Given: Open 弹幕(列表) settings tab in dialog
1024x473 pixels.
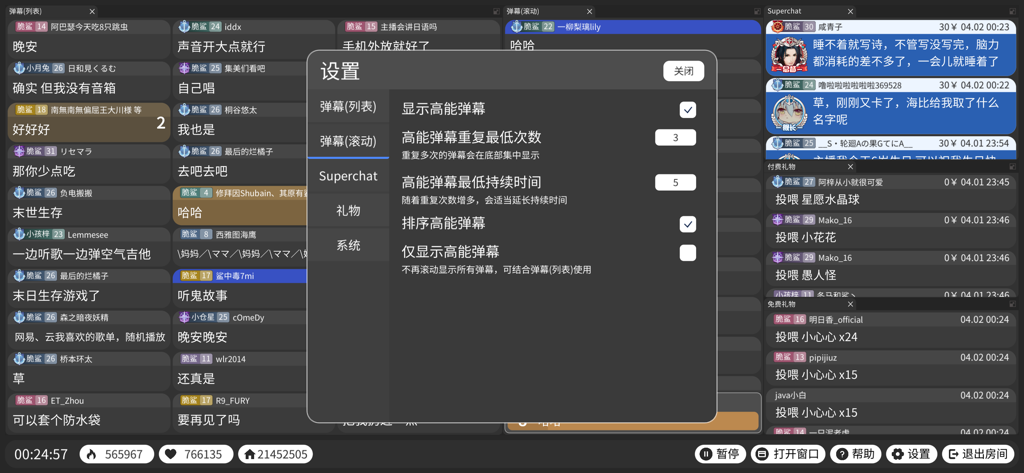Looking at the screenshot, I should [348, 106].
